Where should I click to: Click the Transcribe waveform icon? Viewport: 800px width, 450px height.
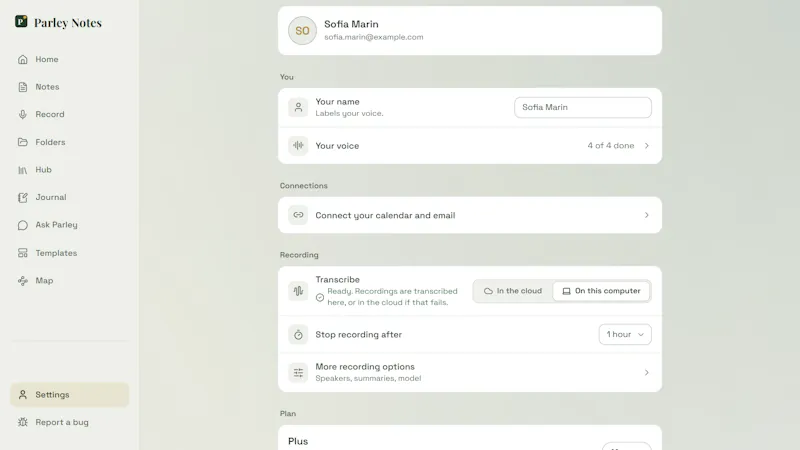tap(298, 291)
